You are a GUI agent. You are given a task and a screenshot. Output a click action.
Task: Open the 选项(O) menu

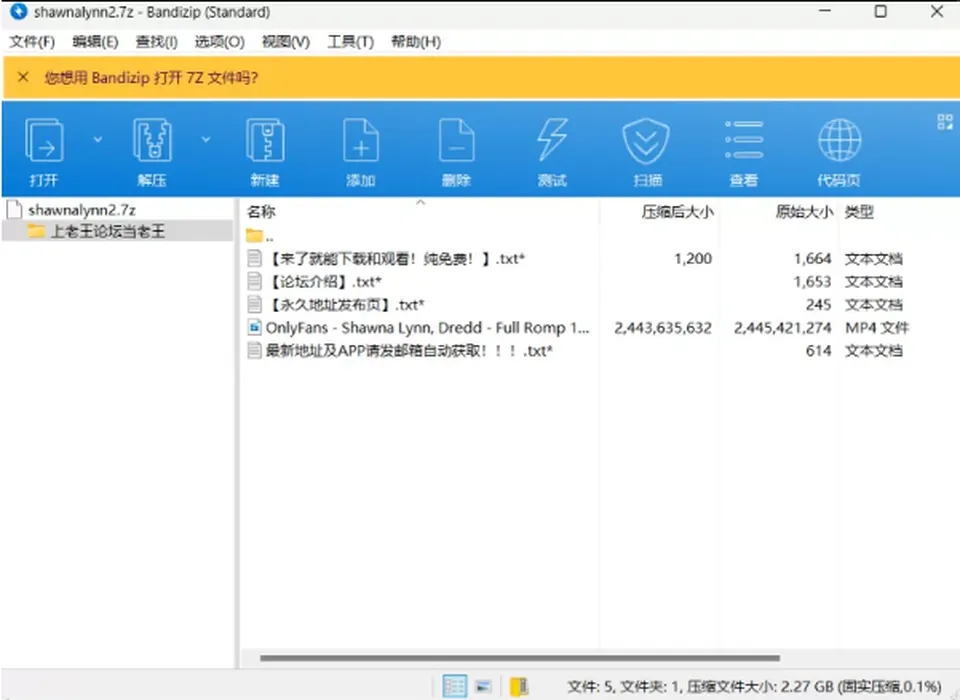click(x=219, y=42)
